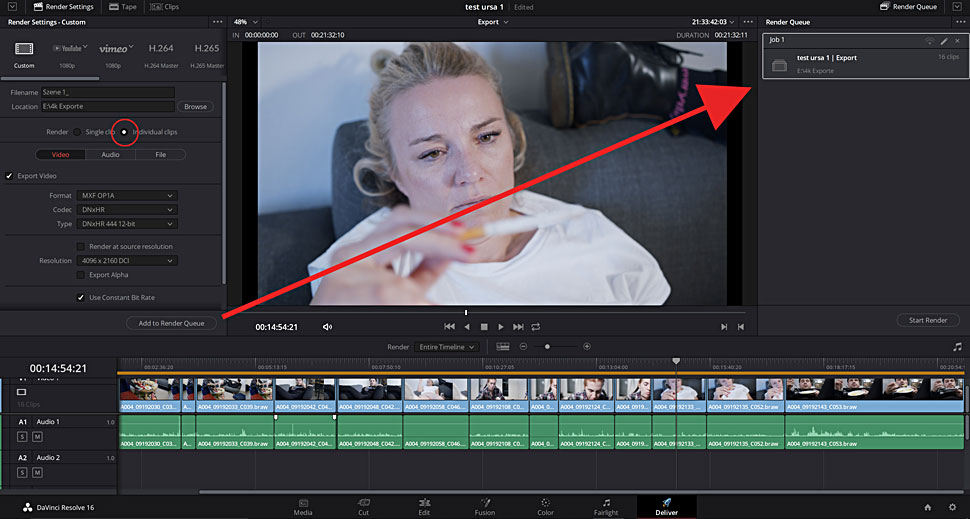This screenshot has height=519, width=970.
Task: Open project home icon
Action: (927, 507)
